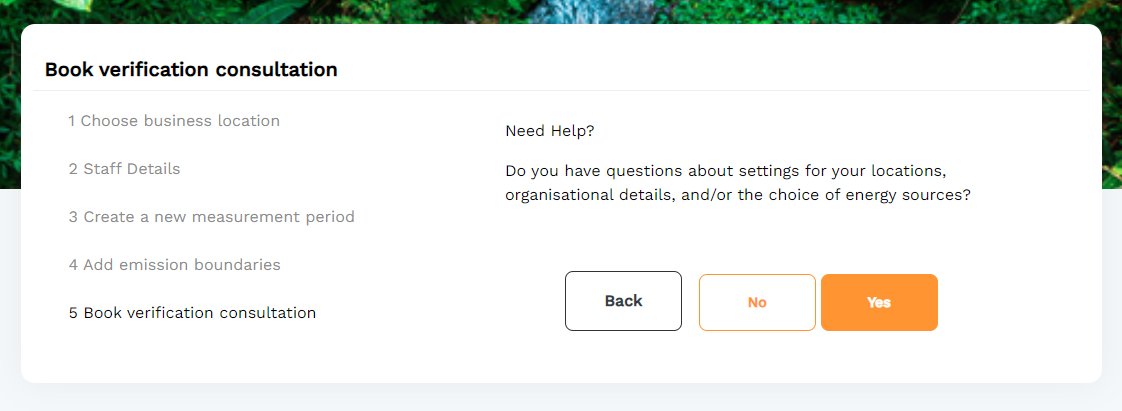Image resolution: width=1122 pixels, height=411 pixels.
Task: Click the number 2 beside Staff Details
Action: point(73,169)
